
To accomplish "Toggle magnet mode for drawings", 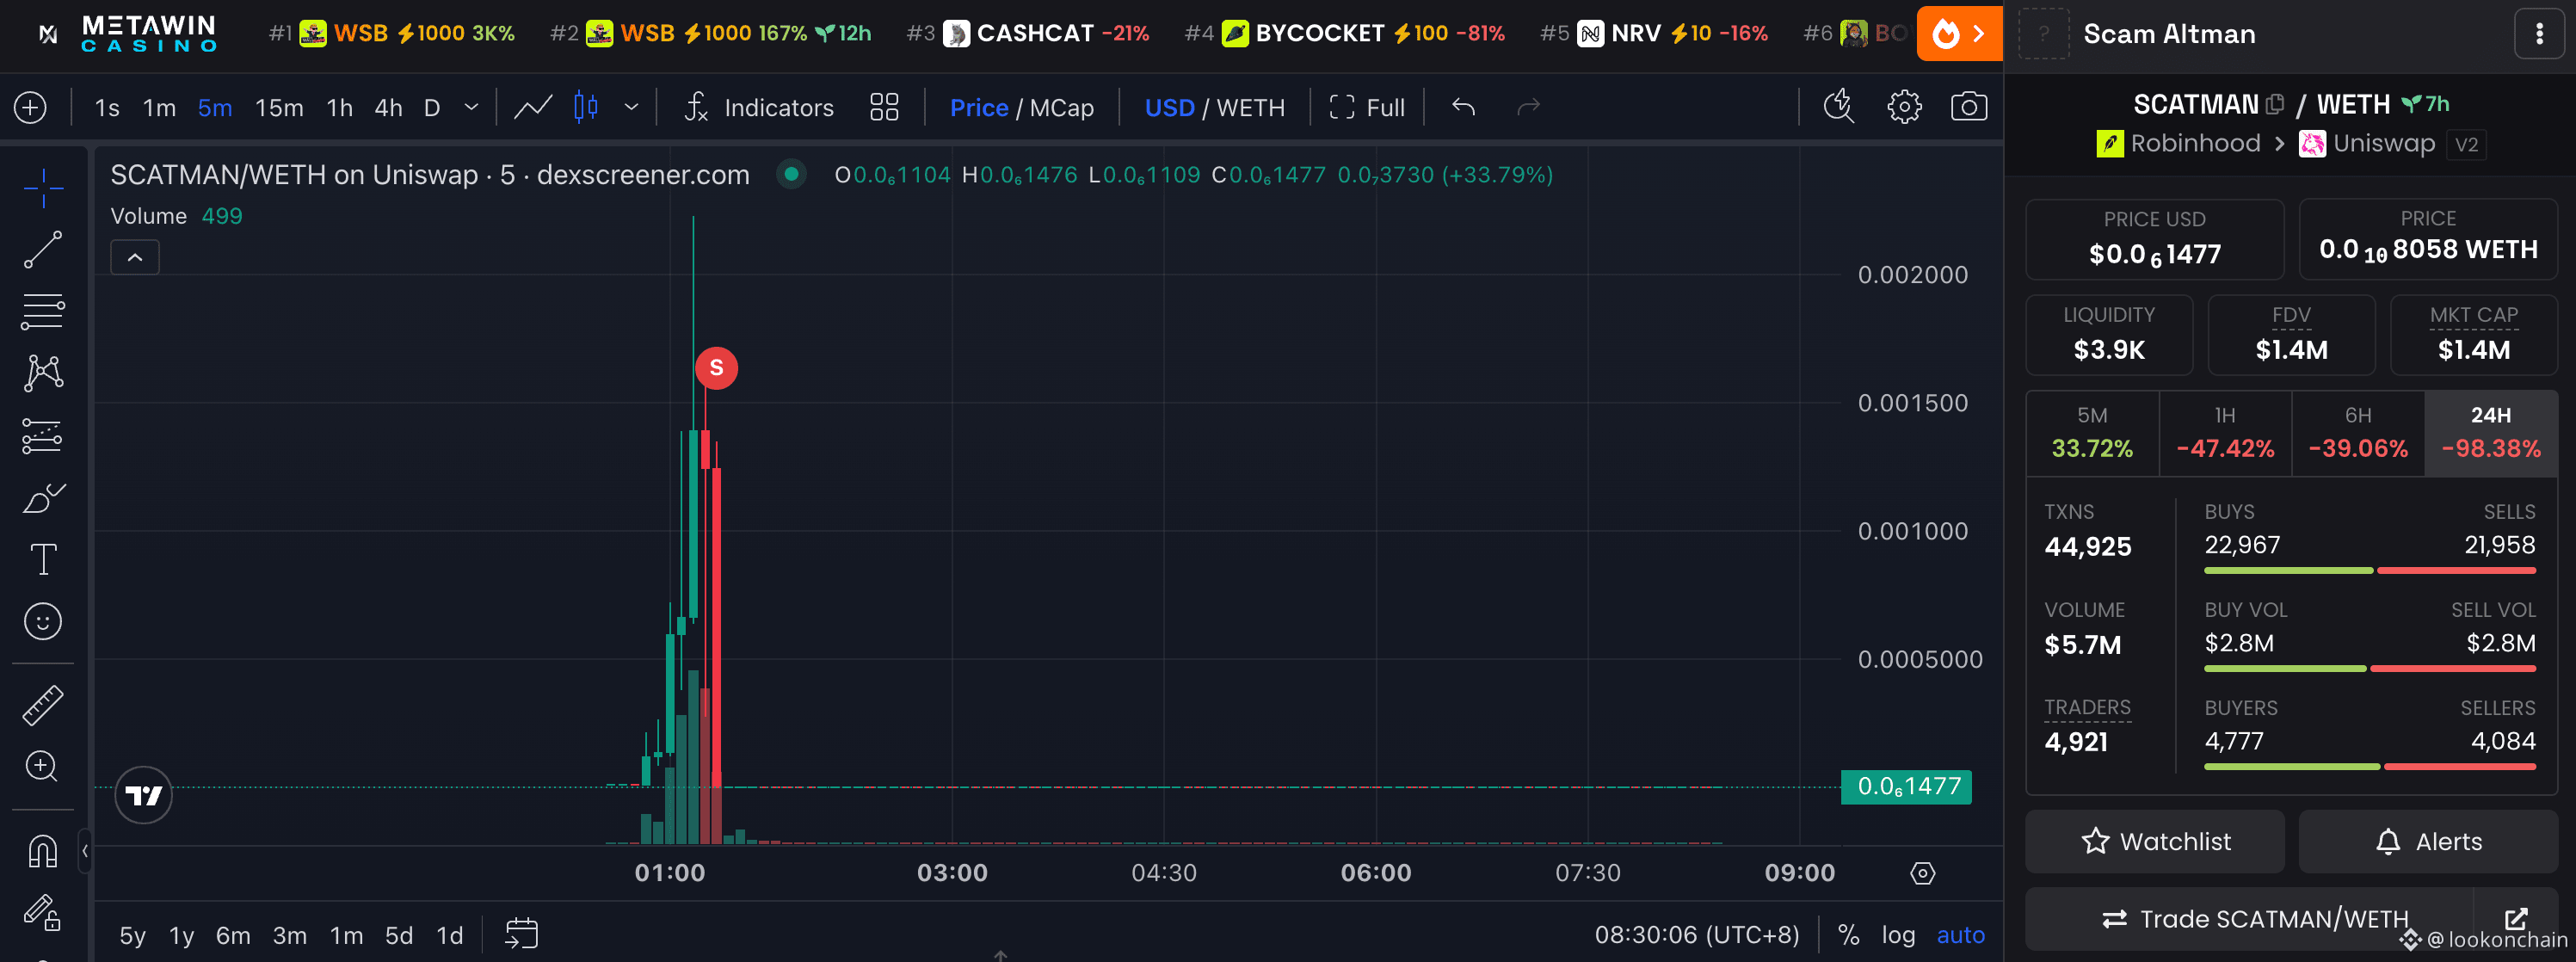I will tap(43, 851).
